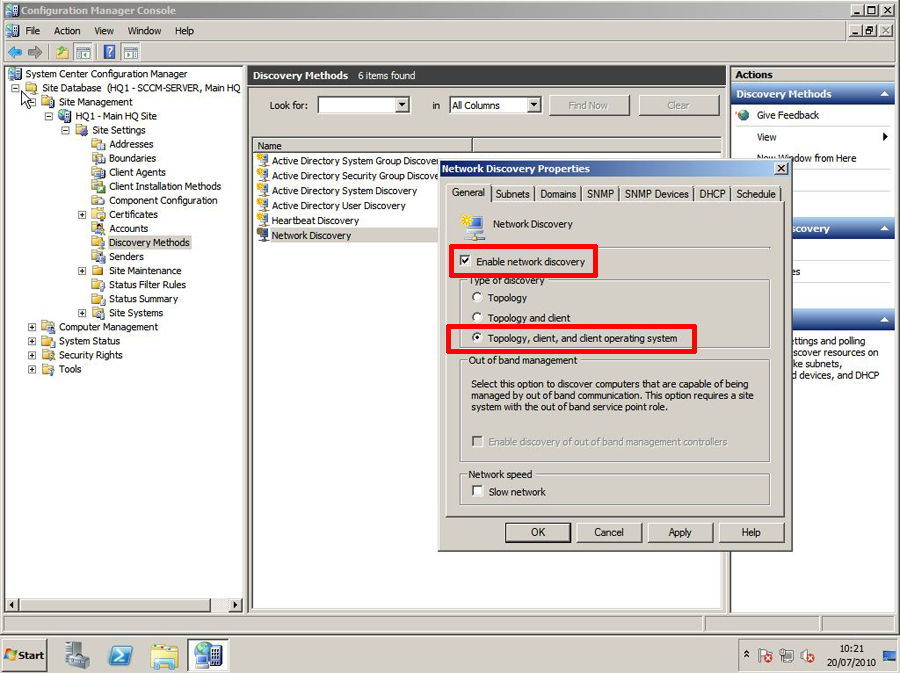Toggle the Enable network discovery checkbox
900x673 pixels.
pos(465,261)
